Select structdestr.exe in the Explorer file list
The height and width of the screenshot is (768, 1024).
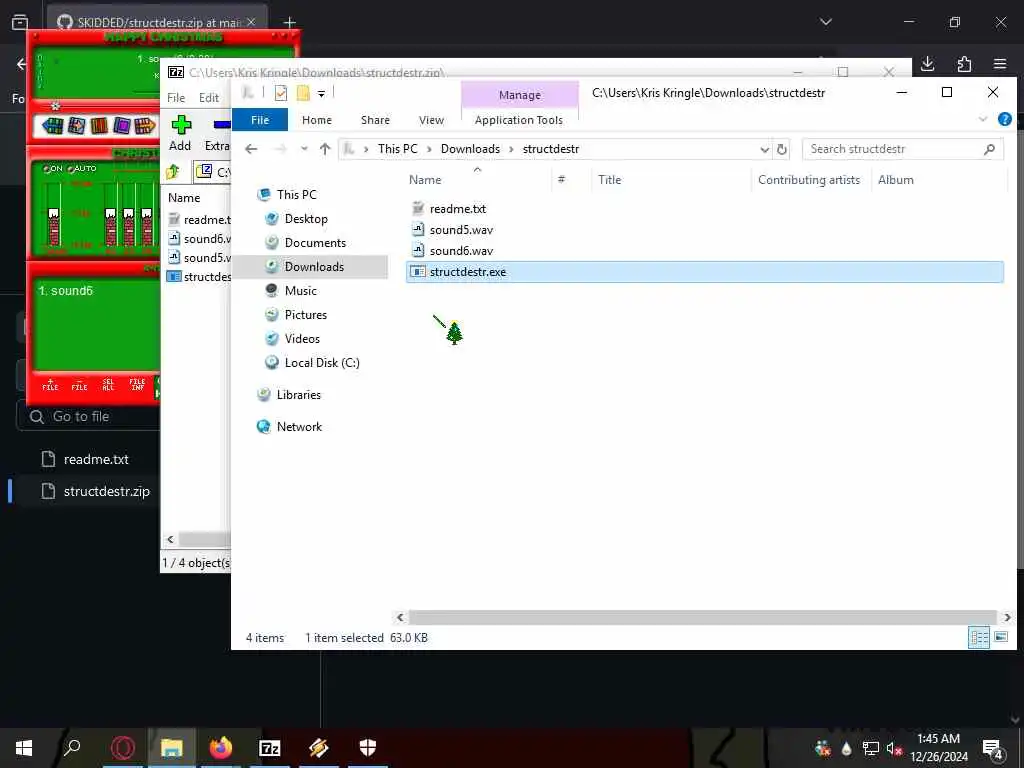point(705,272)
